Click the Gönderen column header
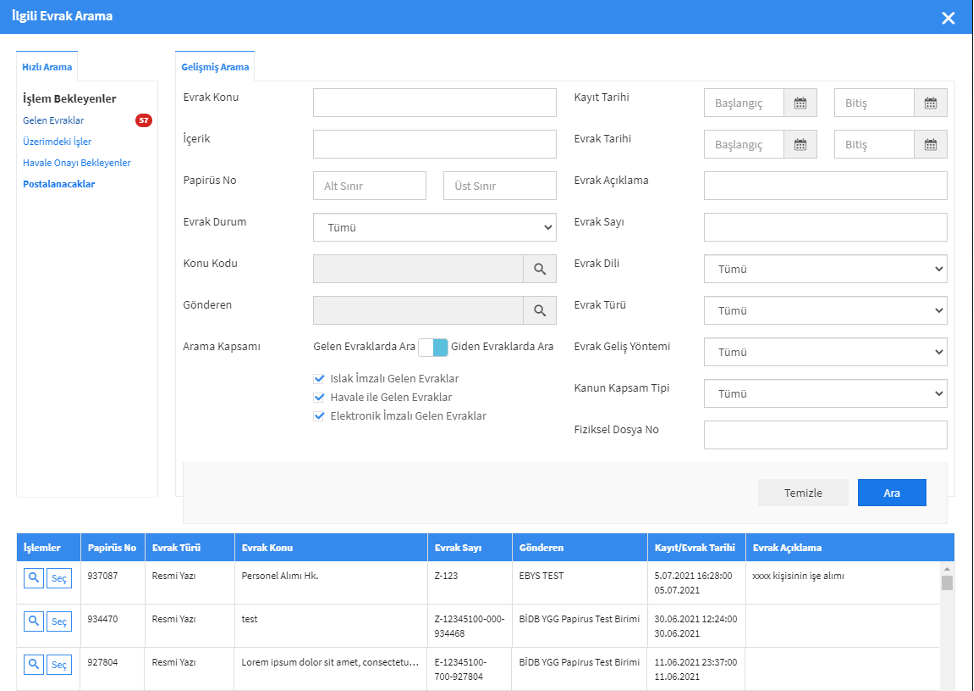974x691 pixels. pyautogui.click(x=580, y=547)
